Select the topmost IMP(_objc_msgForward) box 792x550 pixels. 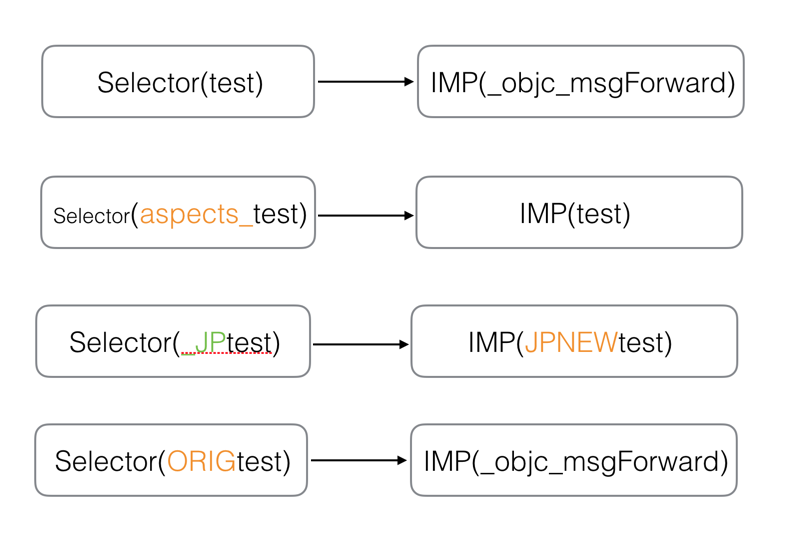(581, 82)
